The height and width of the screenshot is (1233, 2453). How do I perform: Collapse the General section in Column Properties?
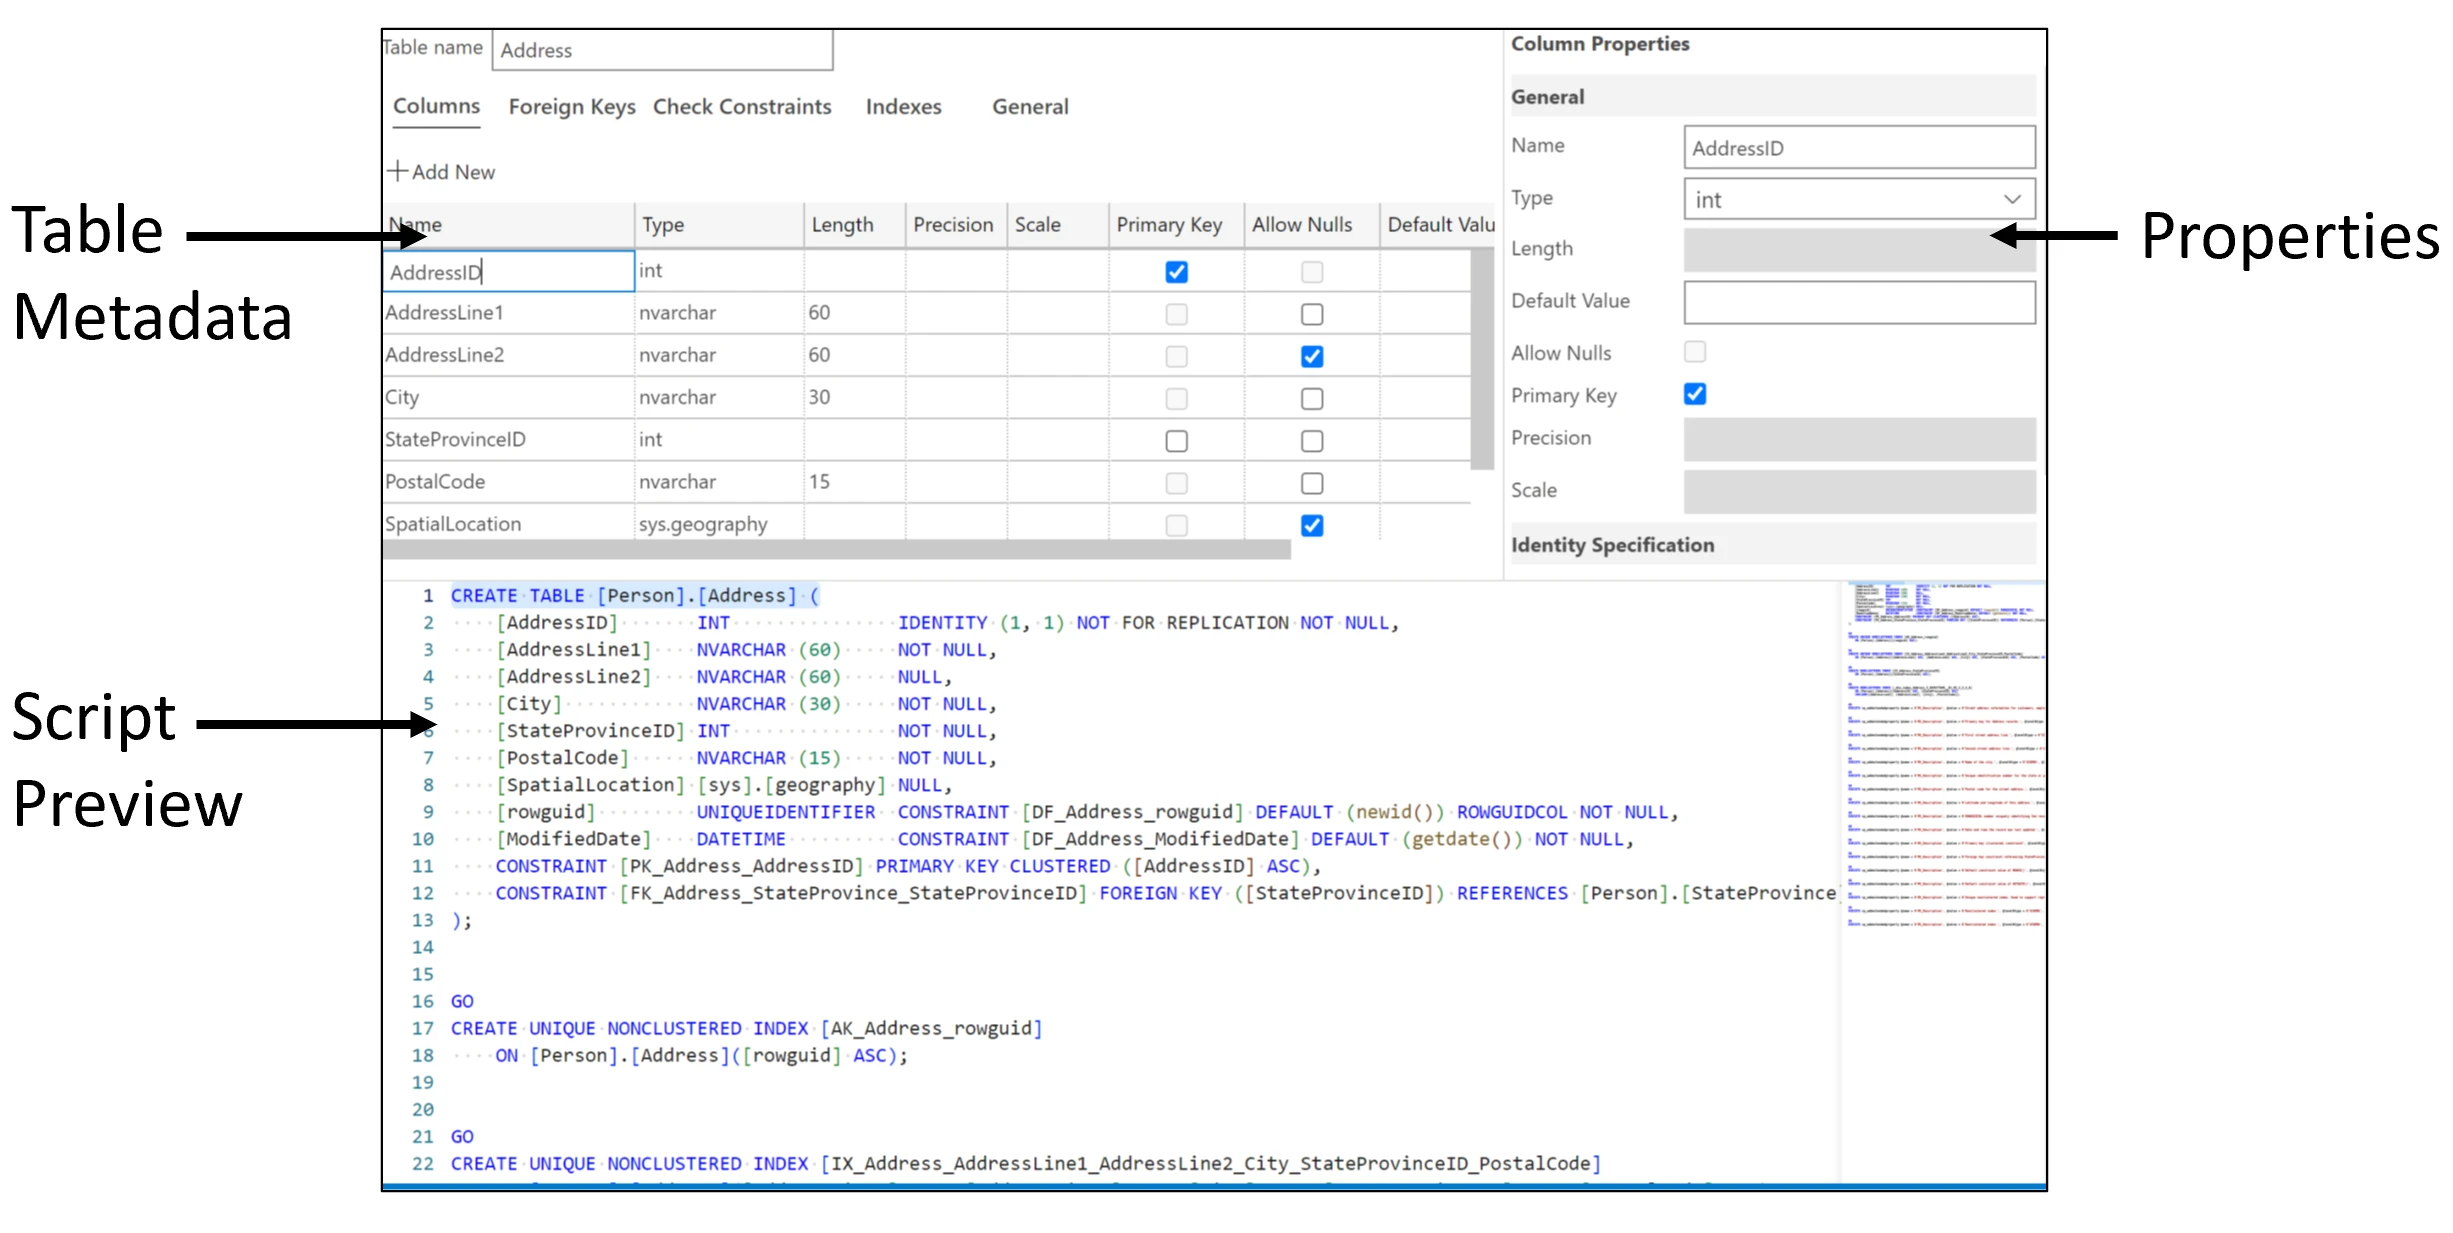1548,96
